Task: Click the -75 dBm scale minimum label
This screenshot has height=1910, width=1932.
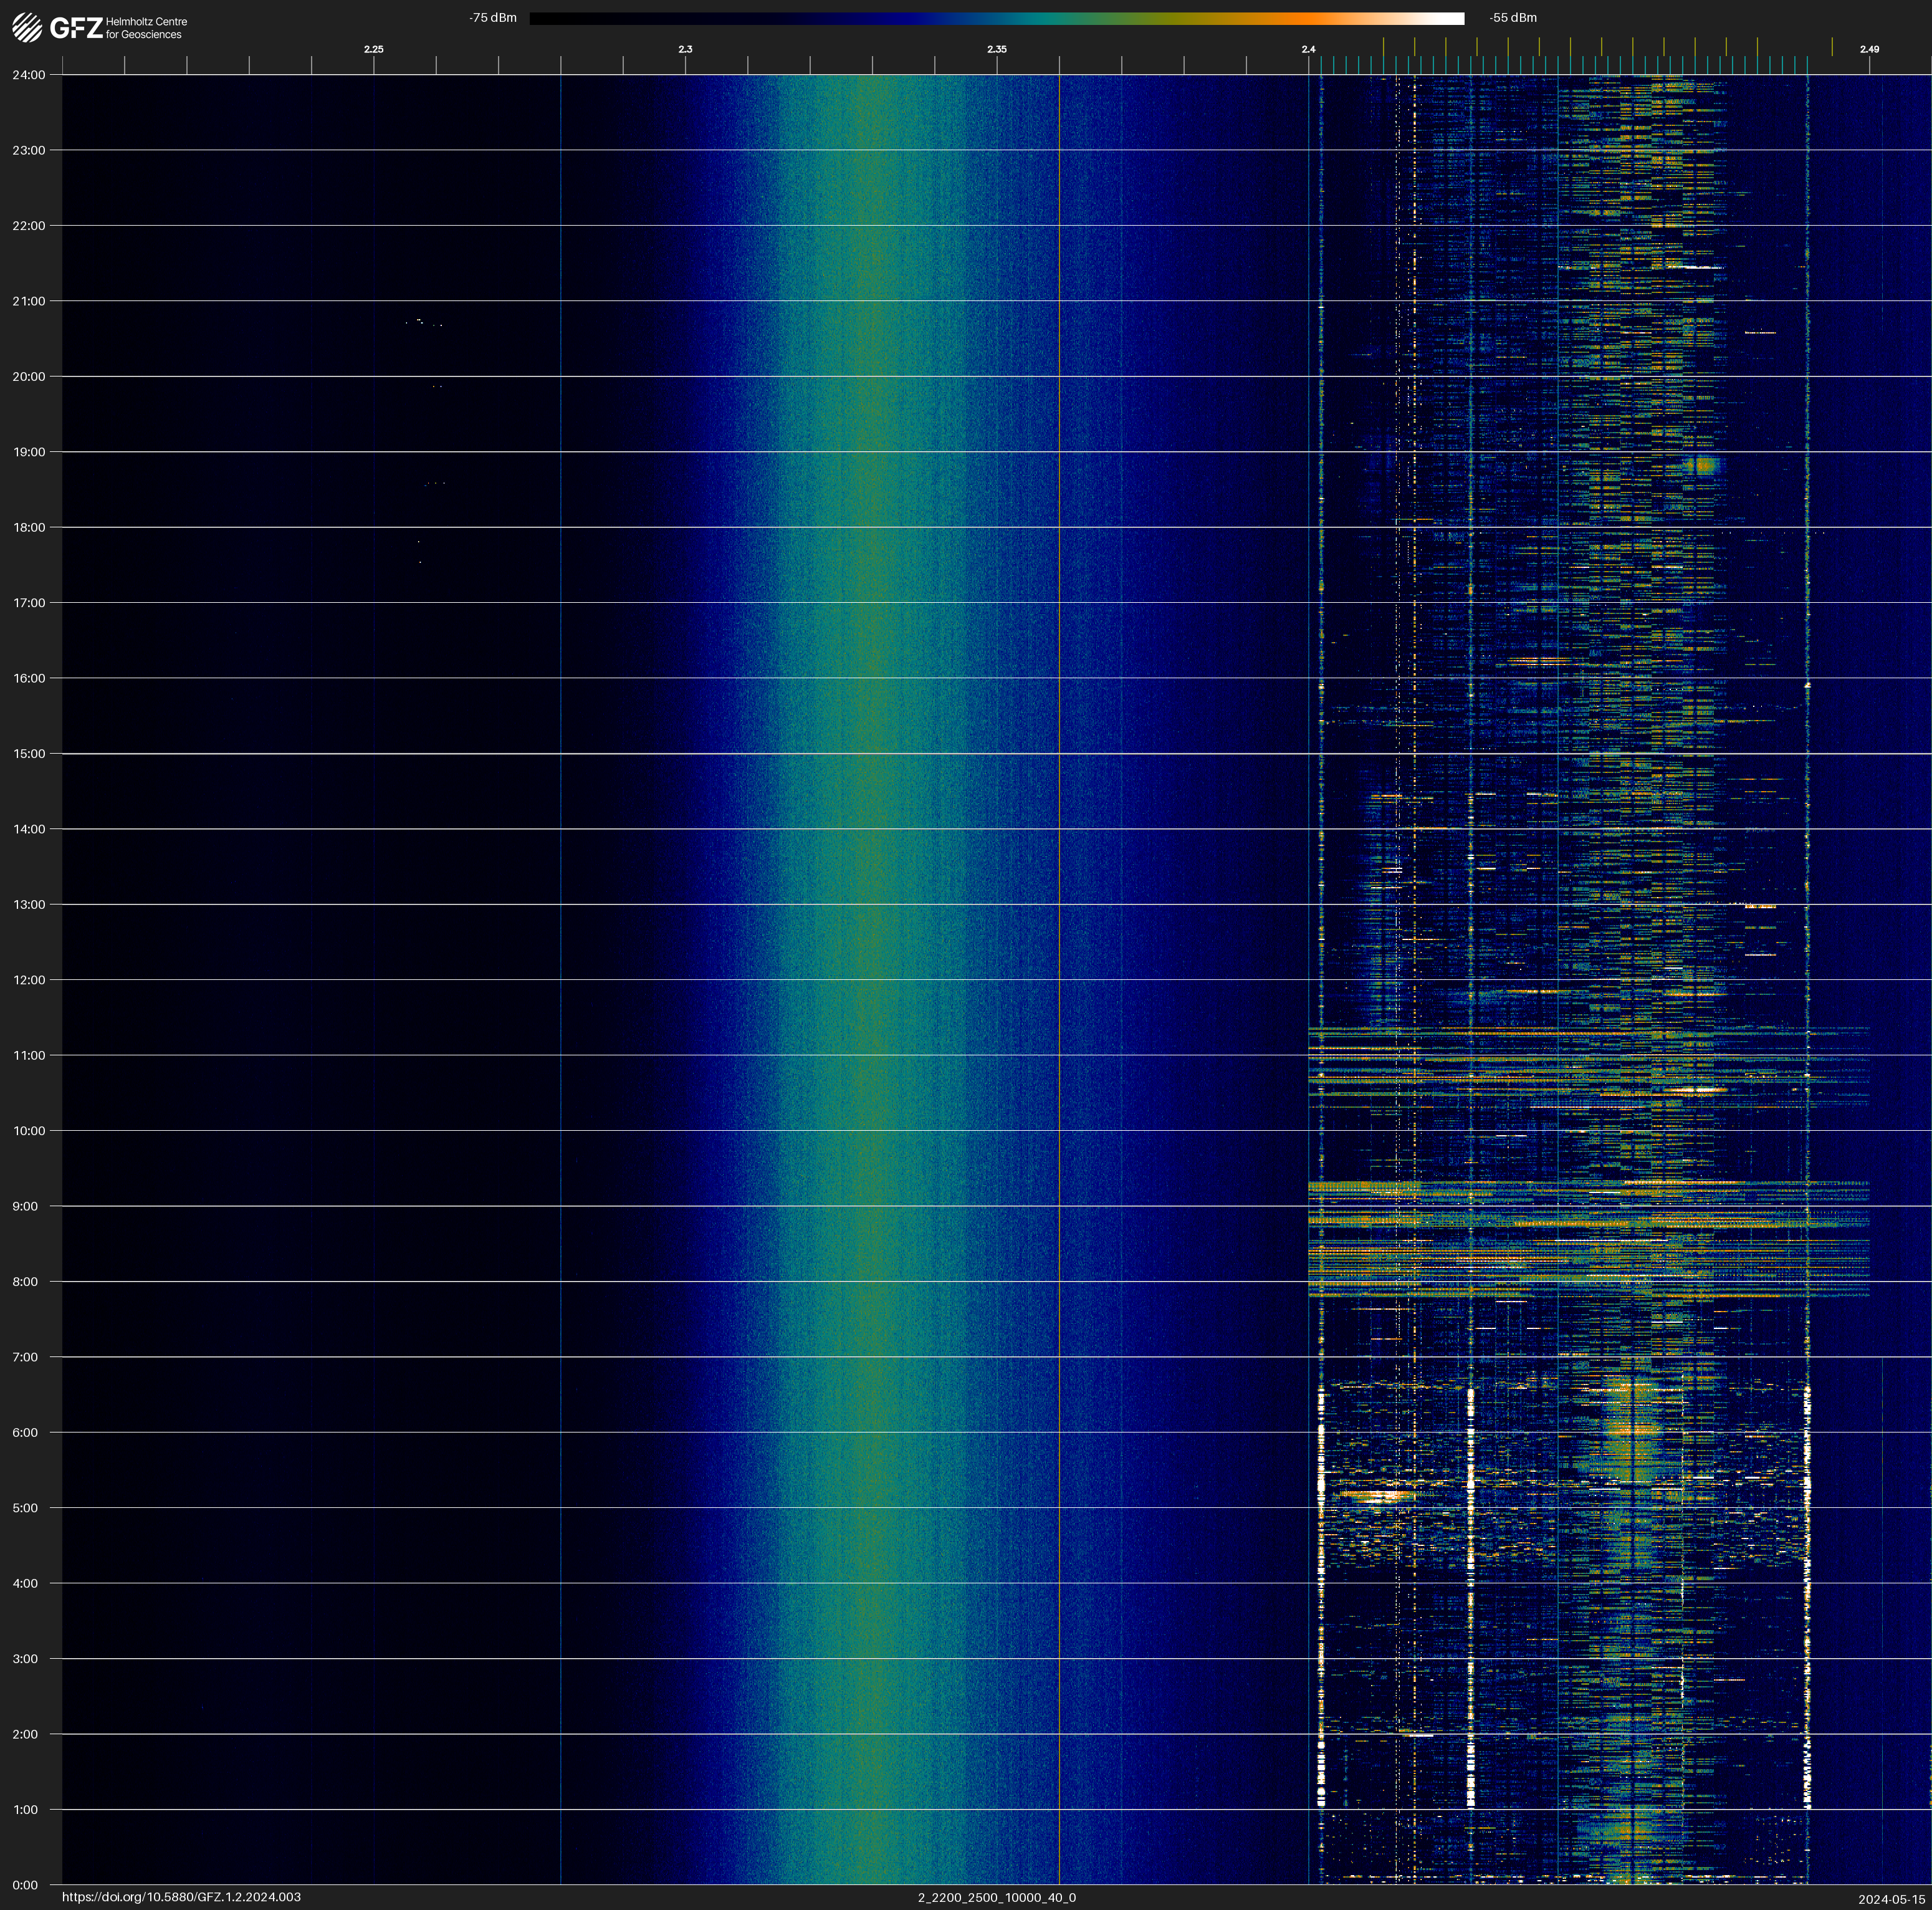Action: [492, 18]
